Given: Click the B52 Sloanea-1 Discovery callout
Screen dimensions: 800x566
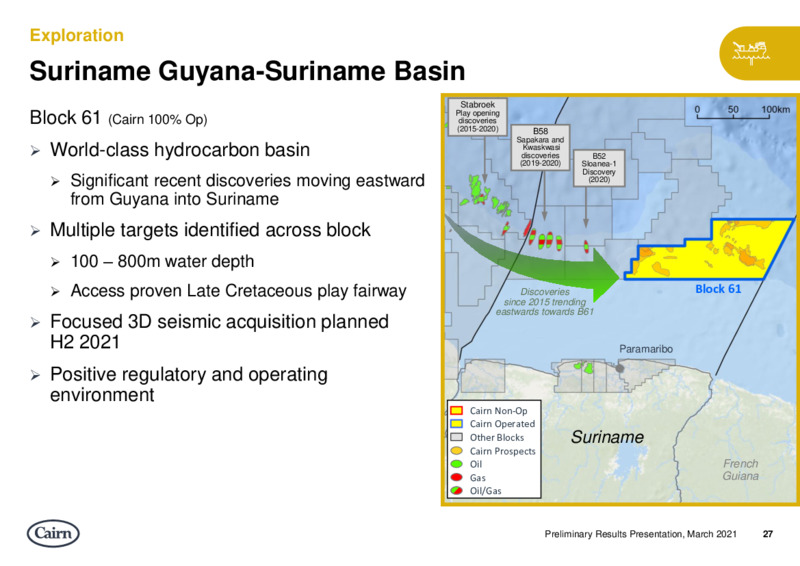Looking at the screenshot, I should [599, 168].
